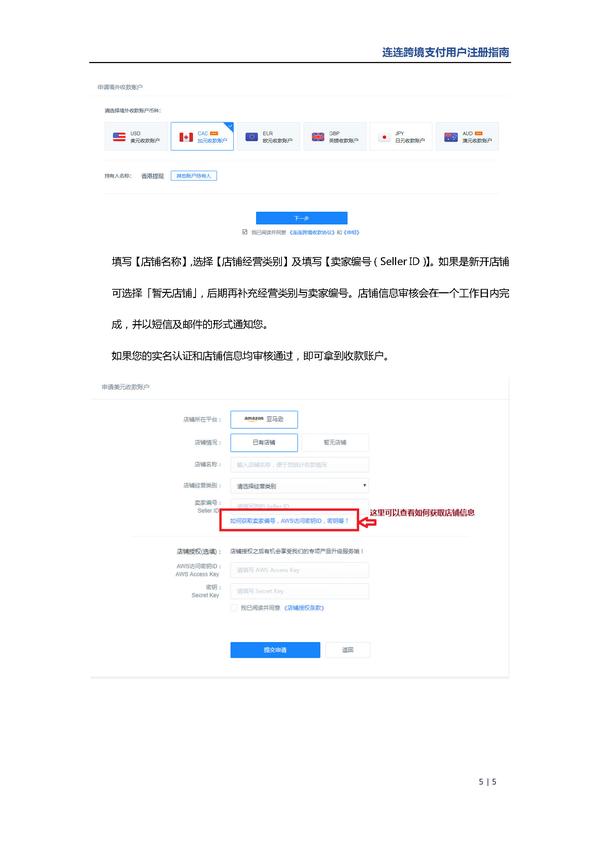Select the 暂无店铺 no store option
Viewport: 600px width, 848px height.
[x=335, y=442]
